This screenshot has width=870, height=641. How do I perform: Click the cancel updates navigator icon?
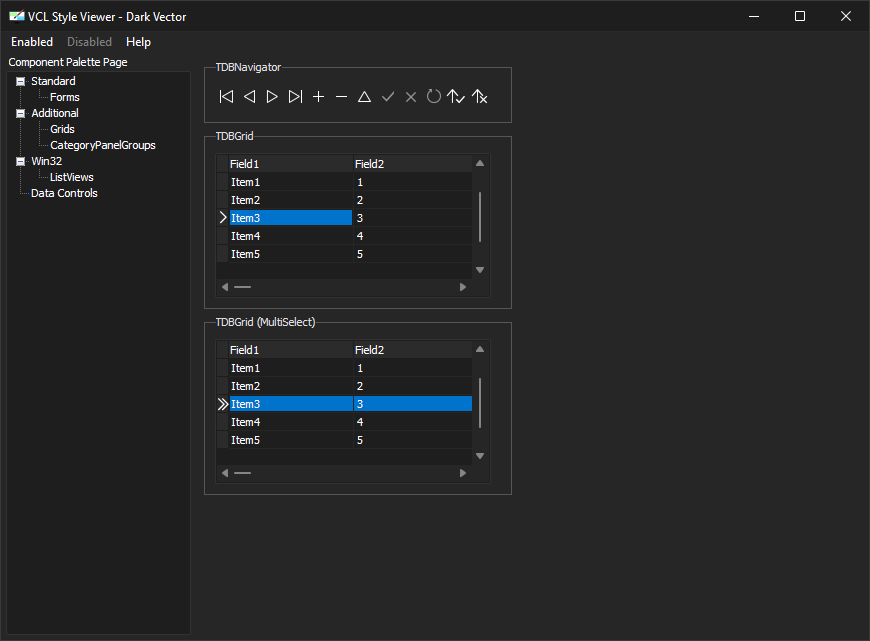coord(479,97)
